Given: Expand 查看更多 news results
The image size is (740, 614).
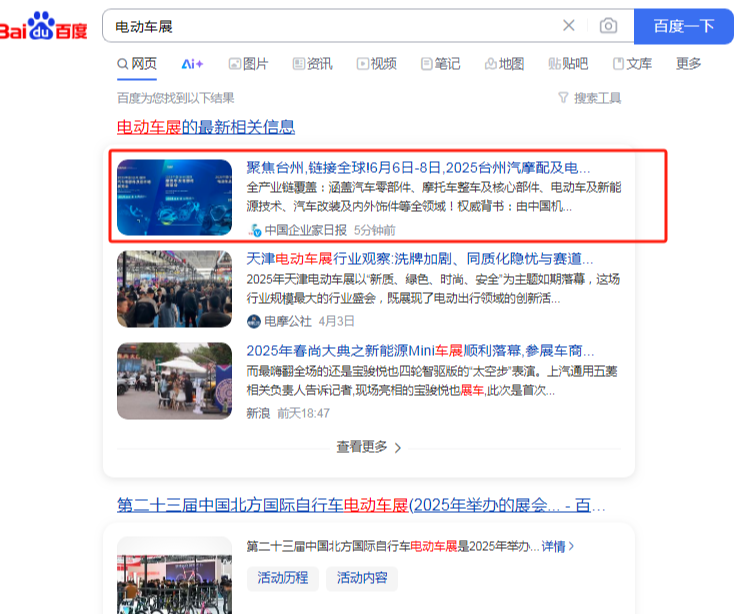Looking at the screenshot, I should point(369,446).
